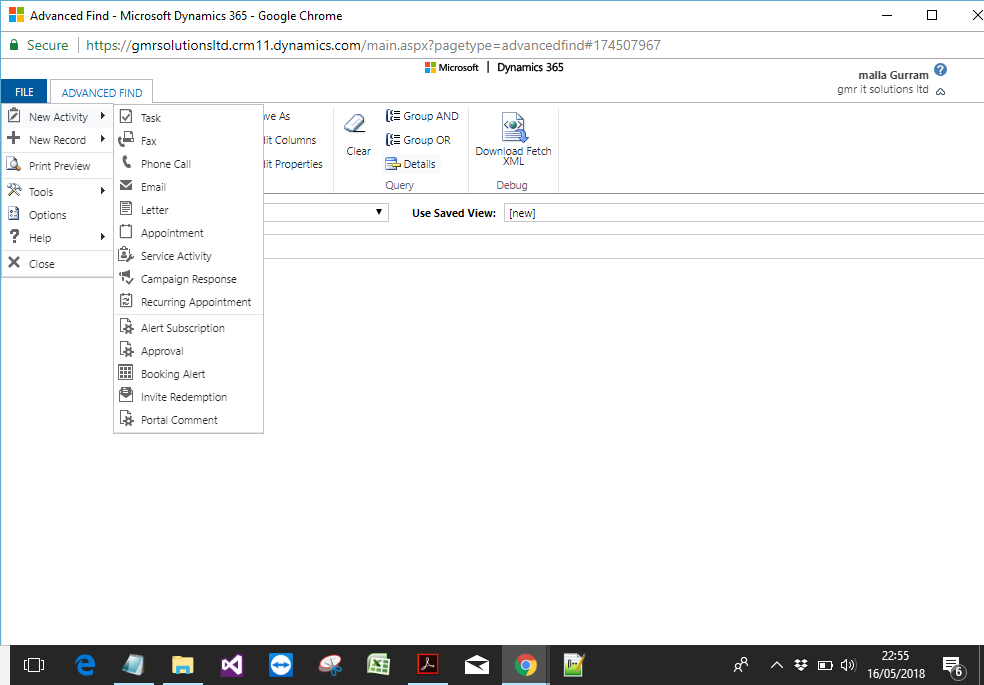Viewport: 984px width, 685px height.
Task: Click the Alert Subscription gear icon
Action: click(x=126, y=327)
